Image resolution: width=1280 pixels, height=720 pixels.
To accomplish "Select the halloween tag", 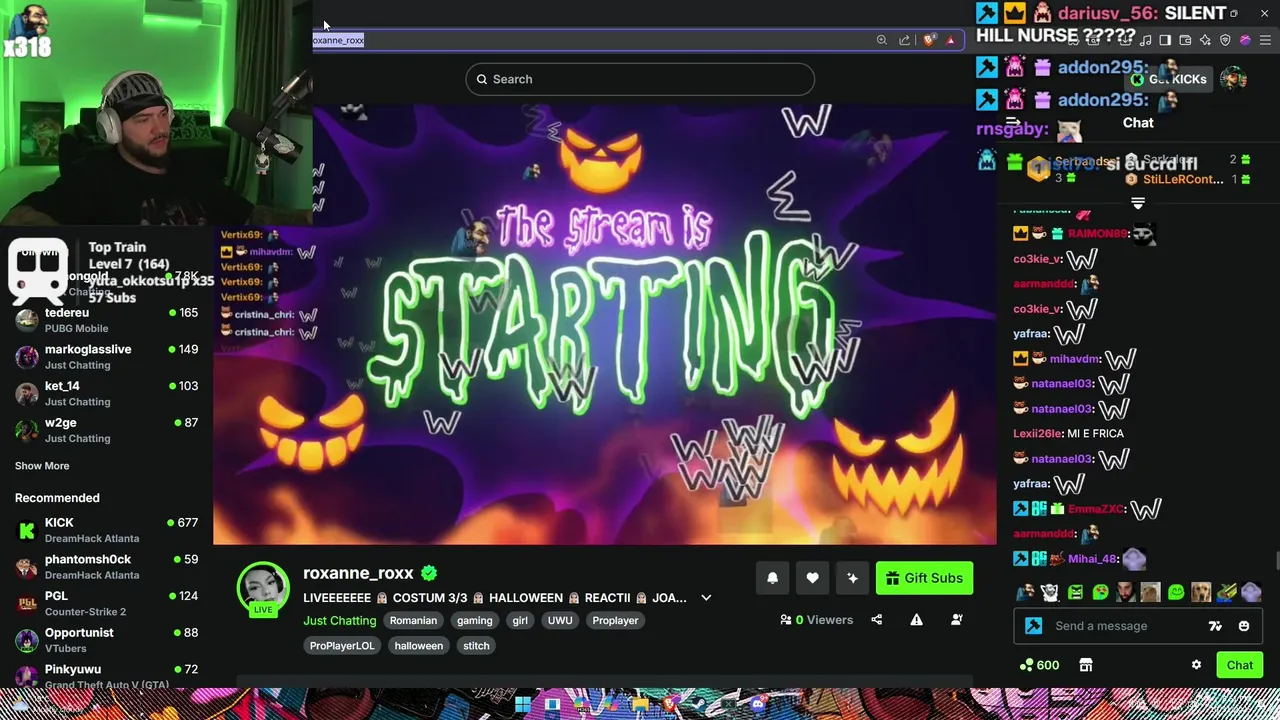I will pyautogui.click(x=418, y=645).
